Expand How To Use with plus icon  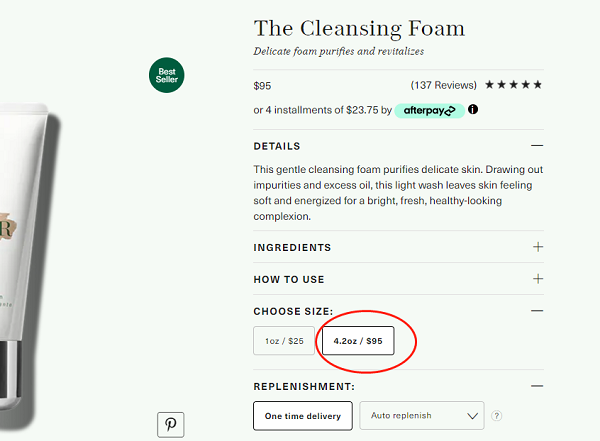pyautogui.click(x=538, y=279)
